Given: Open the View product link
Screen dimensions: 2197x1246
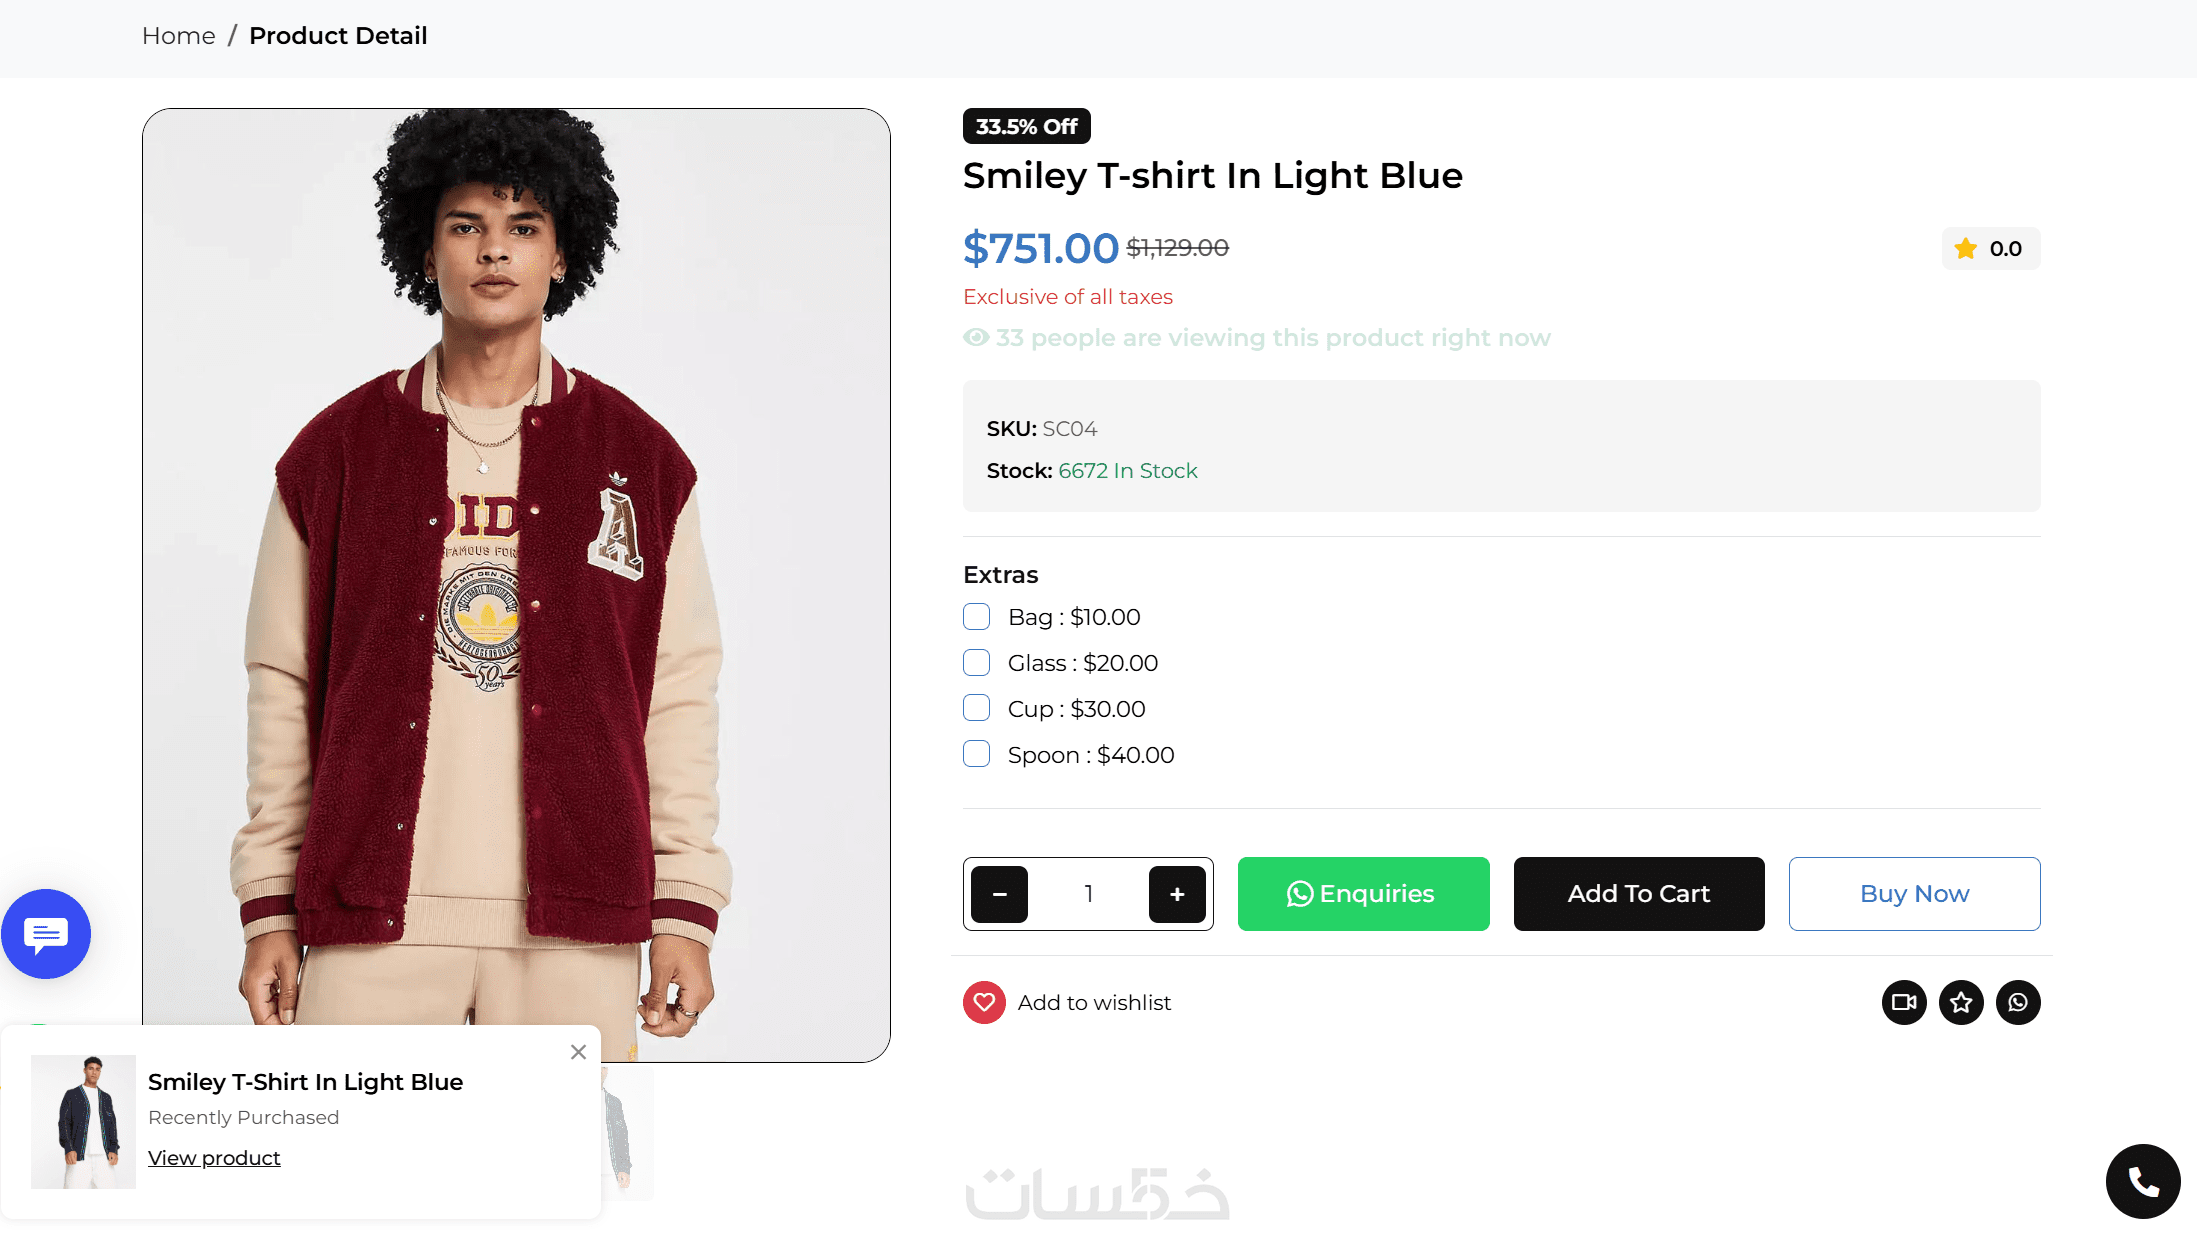Looking at the screenshot, I should tap(214, 1158).
